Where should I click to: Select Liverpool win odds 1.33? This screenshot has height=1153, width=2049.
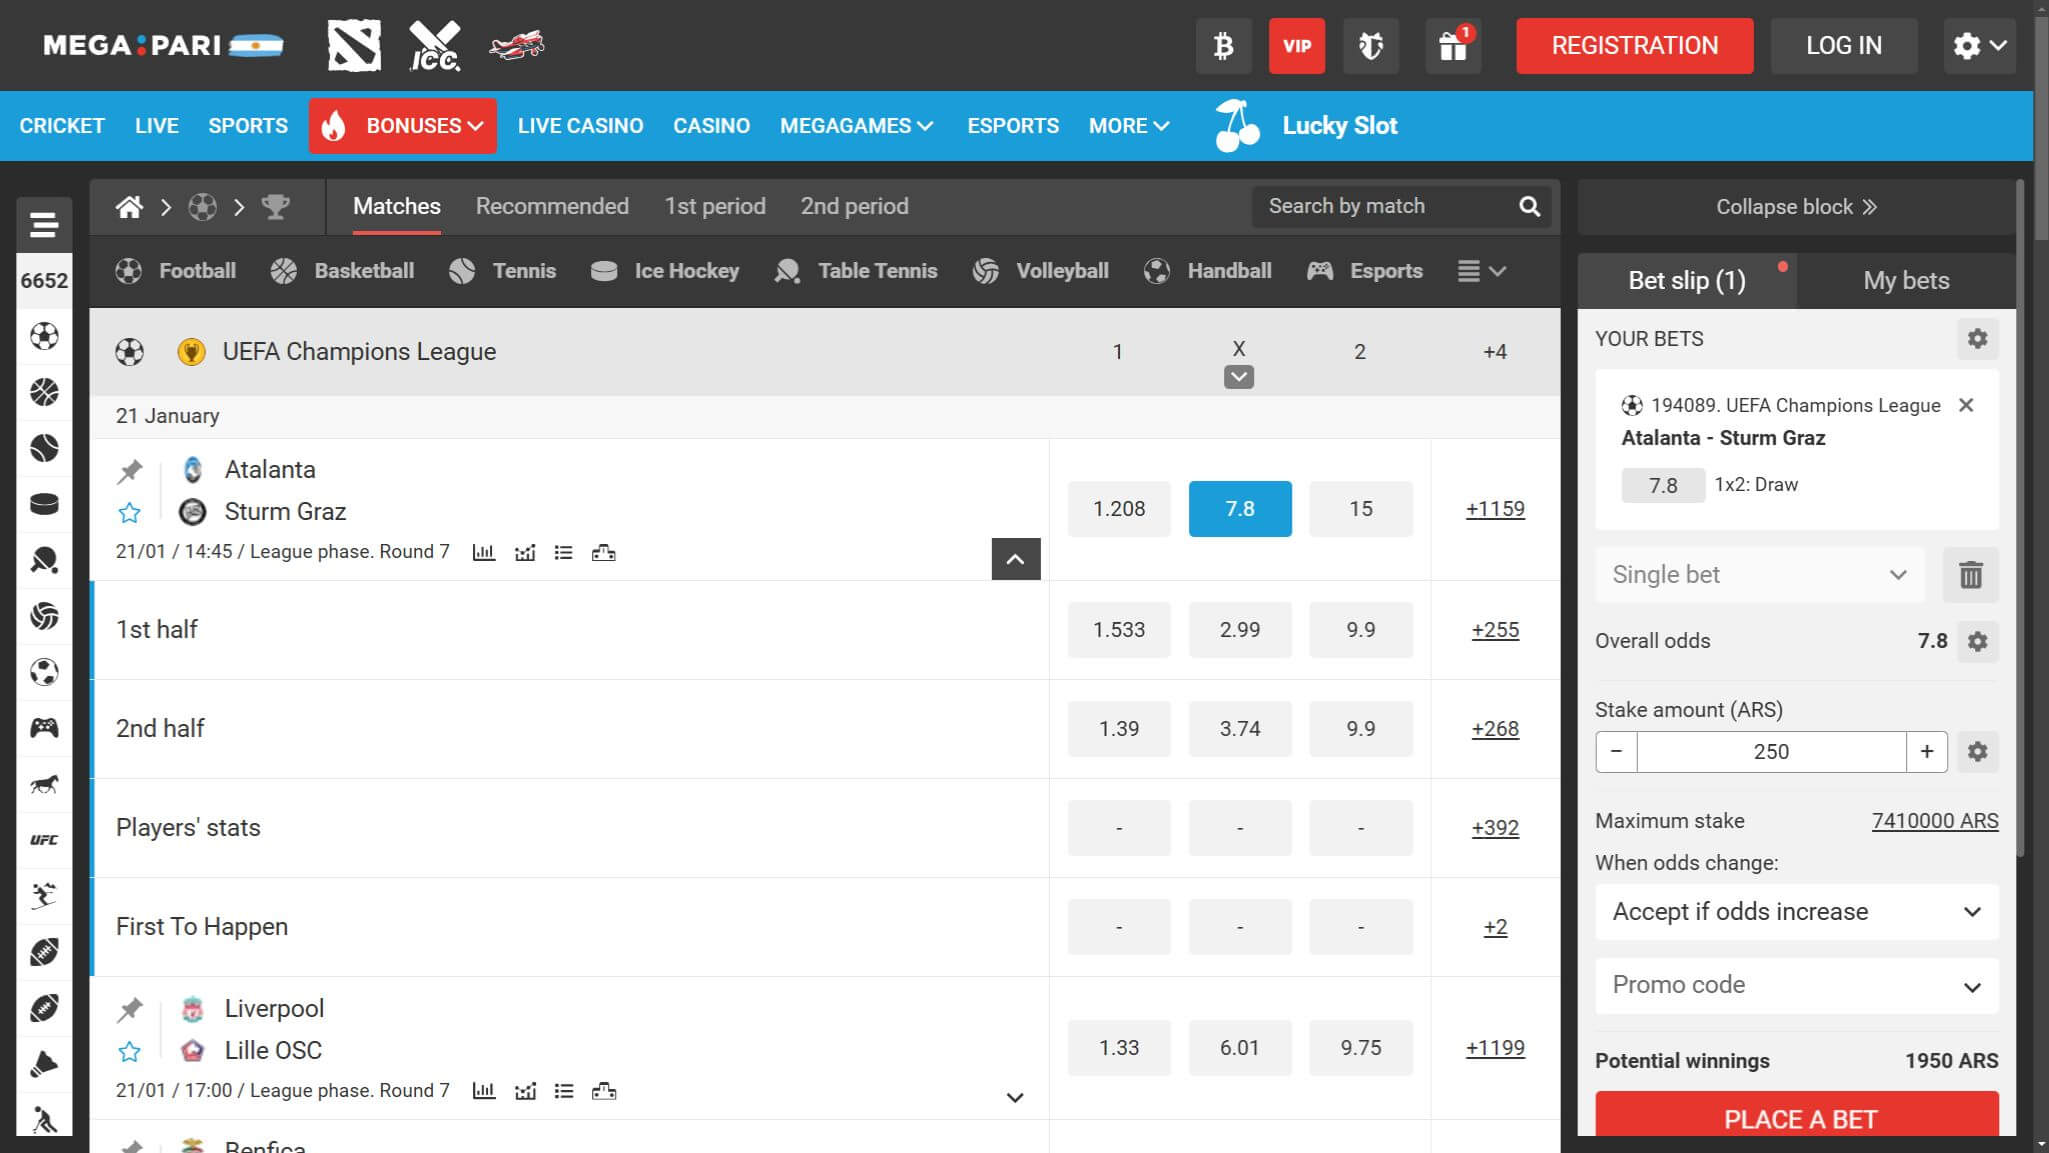click(1119, 1048)
